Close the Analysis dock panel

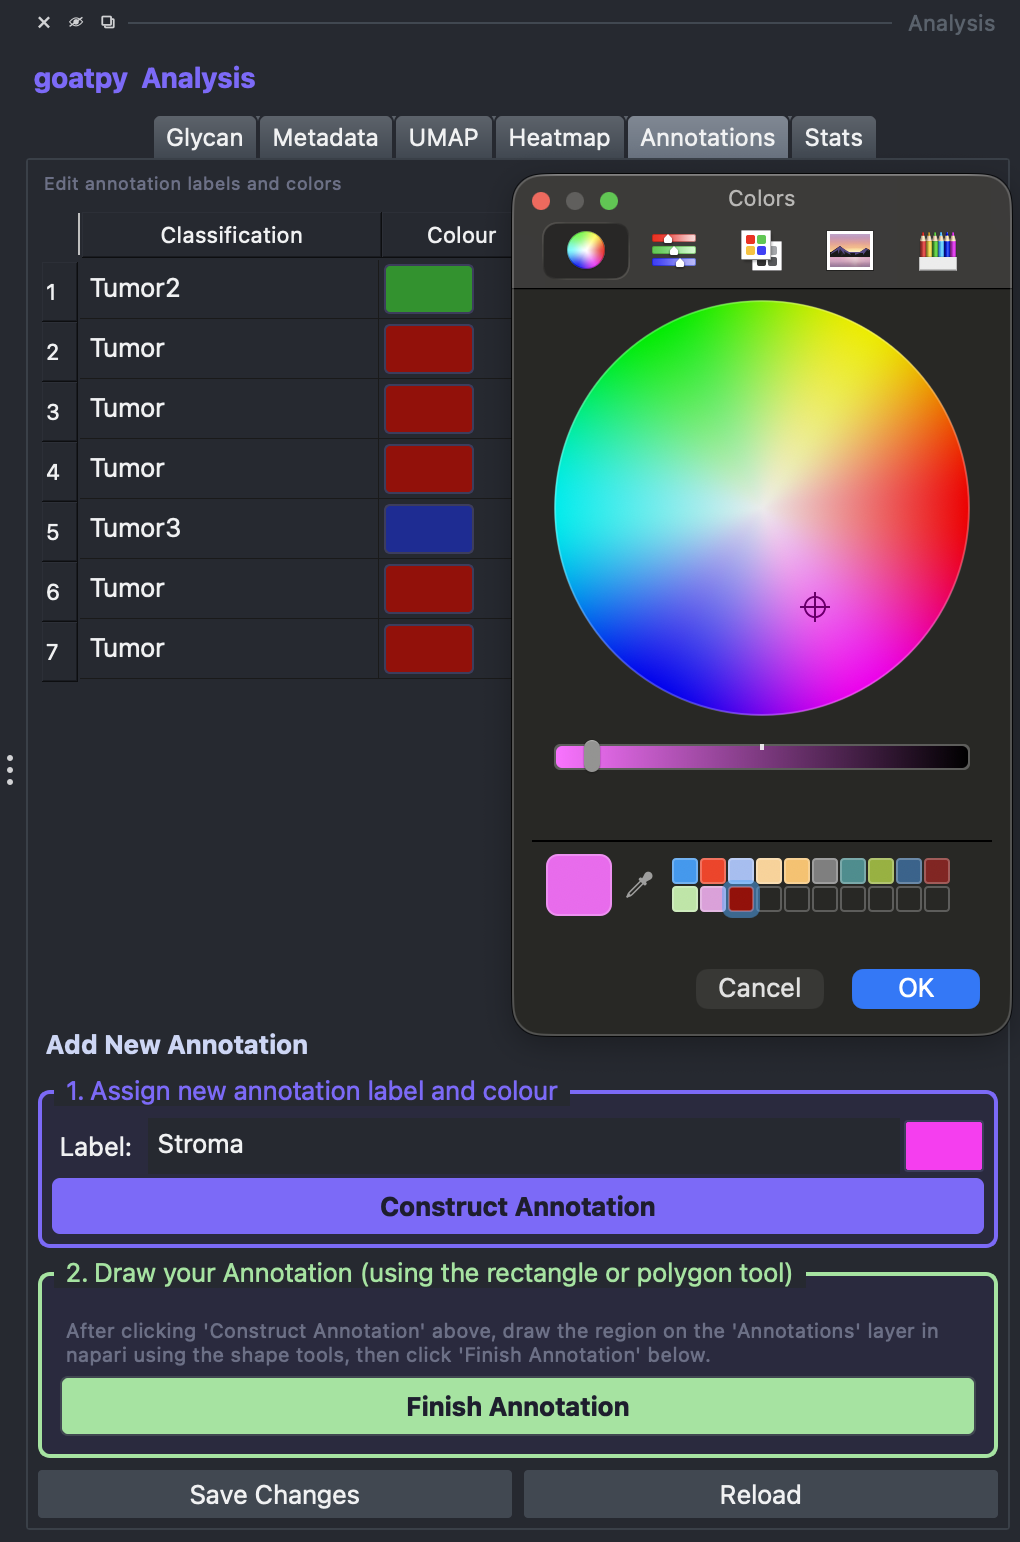click(44, 22)
